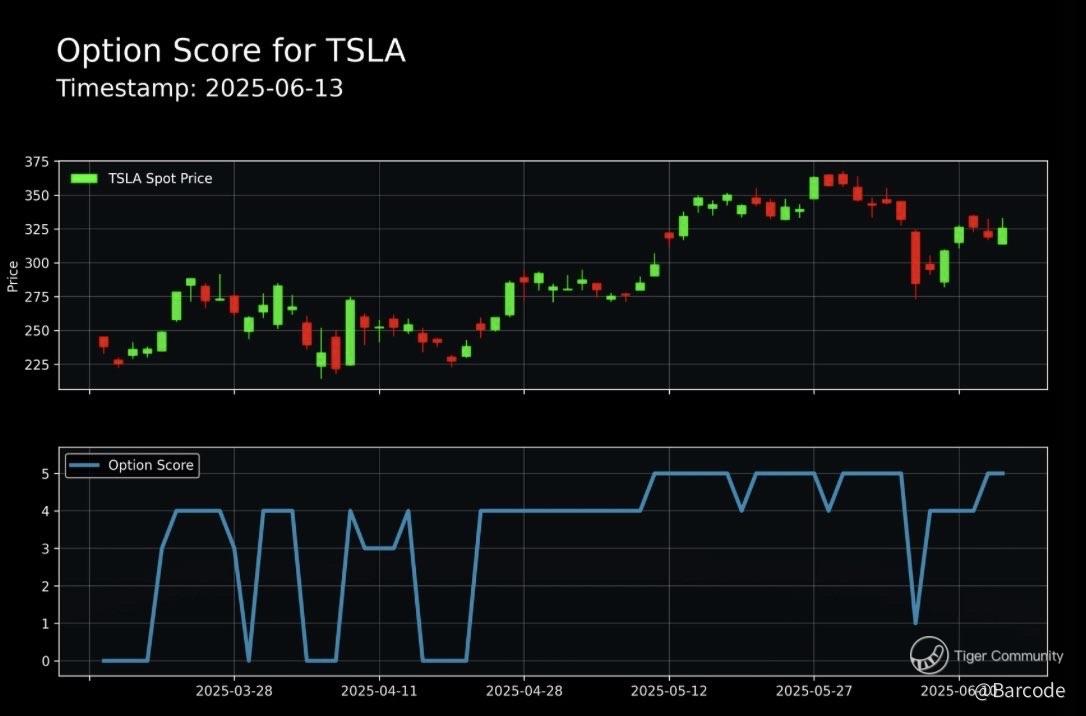
Task: Click the 300 price axis tick
Action: pyautogui.click(x=37, y=263)
